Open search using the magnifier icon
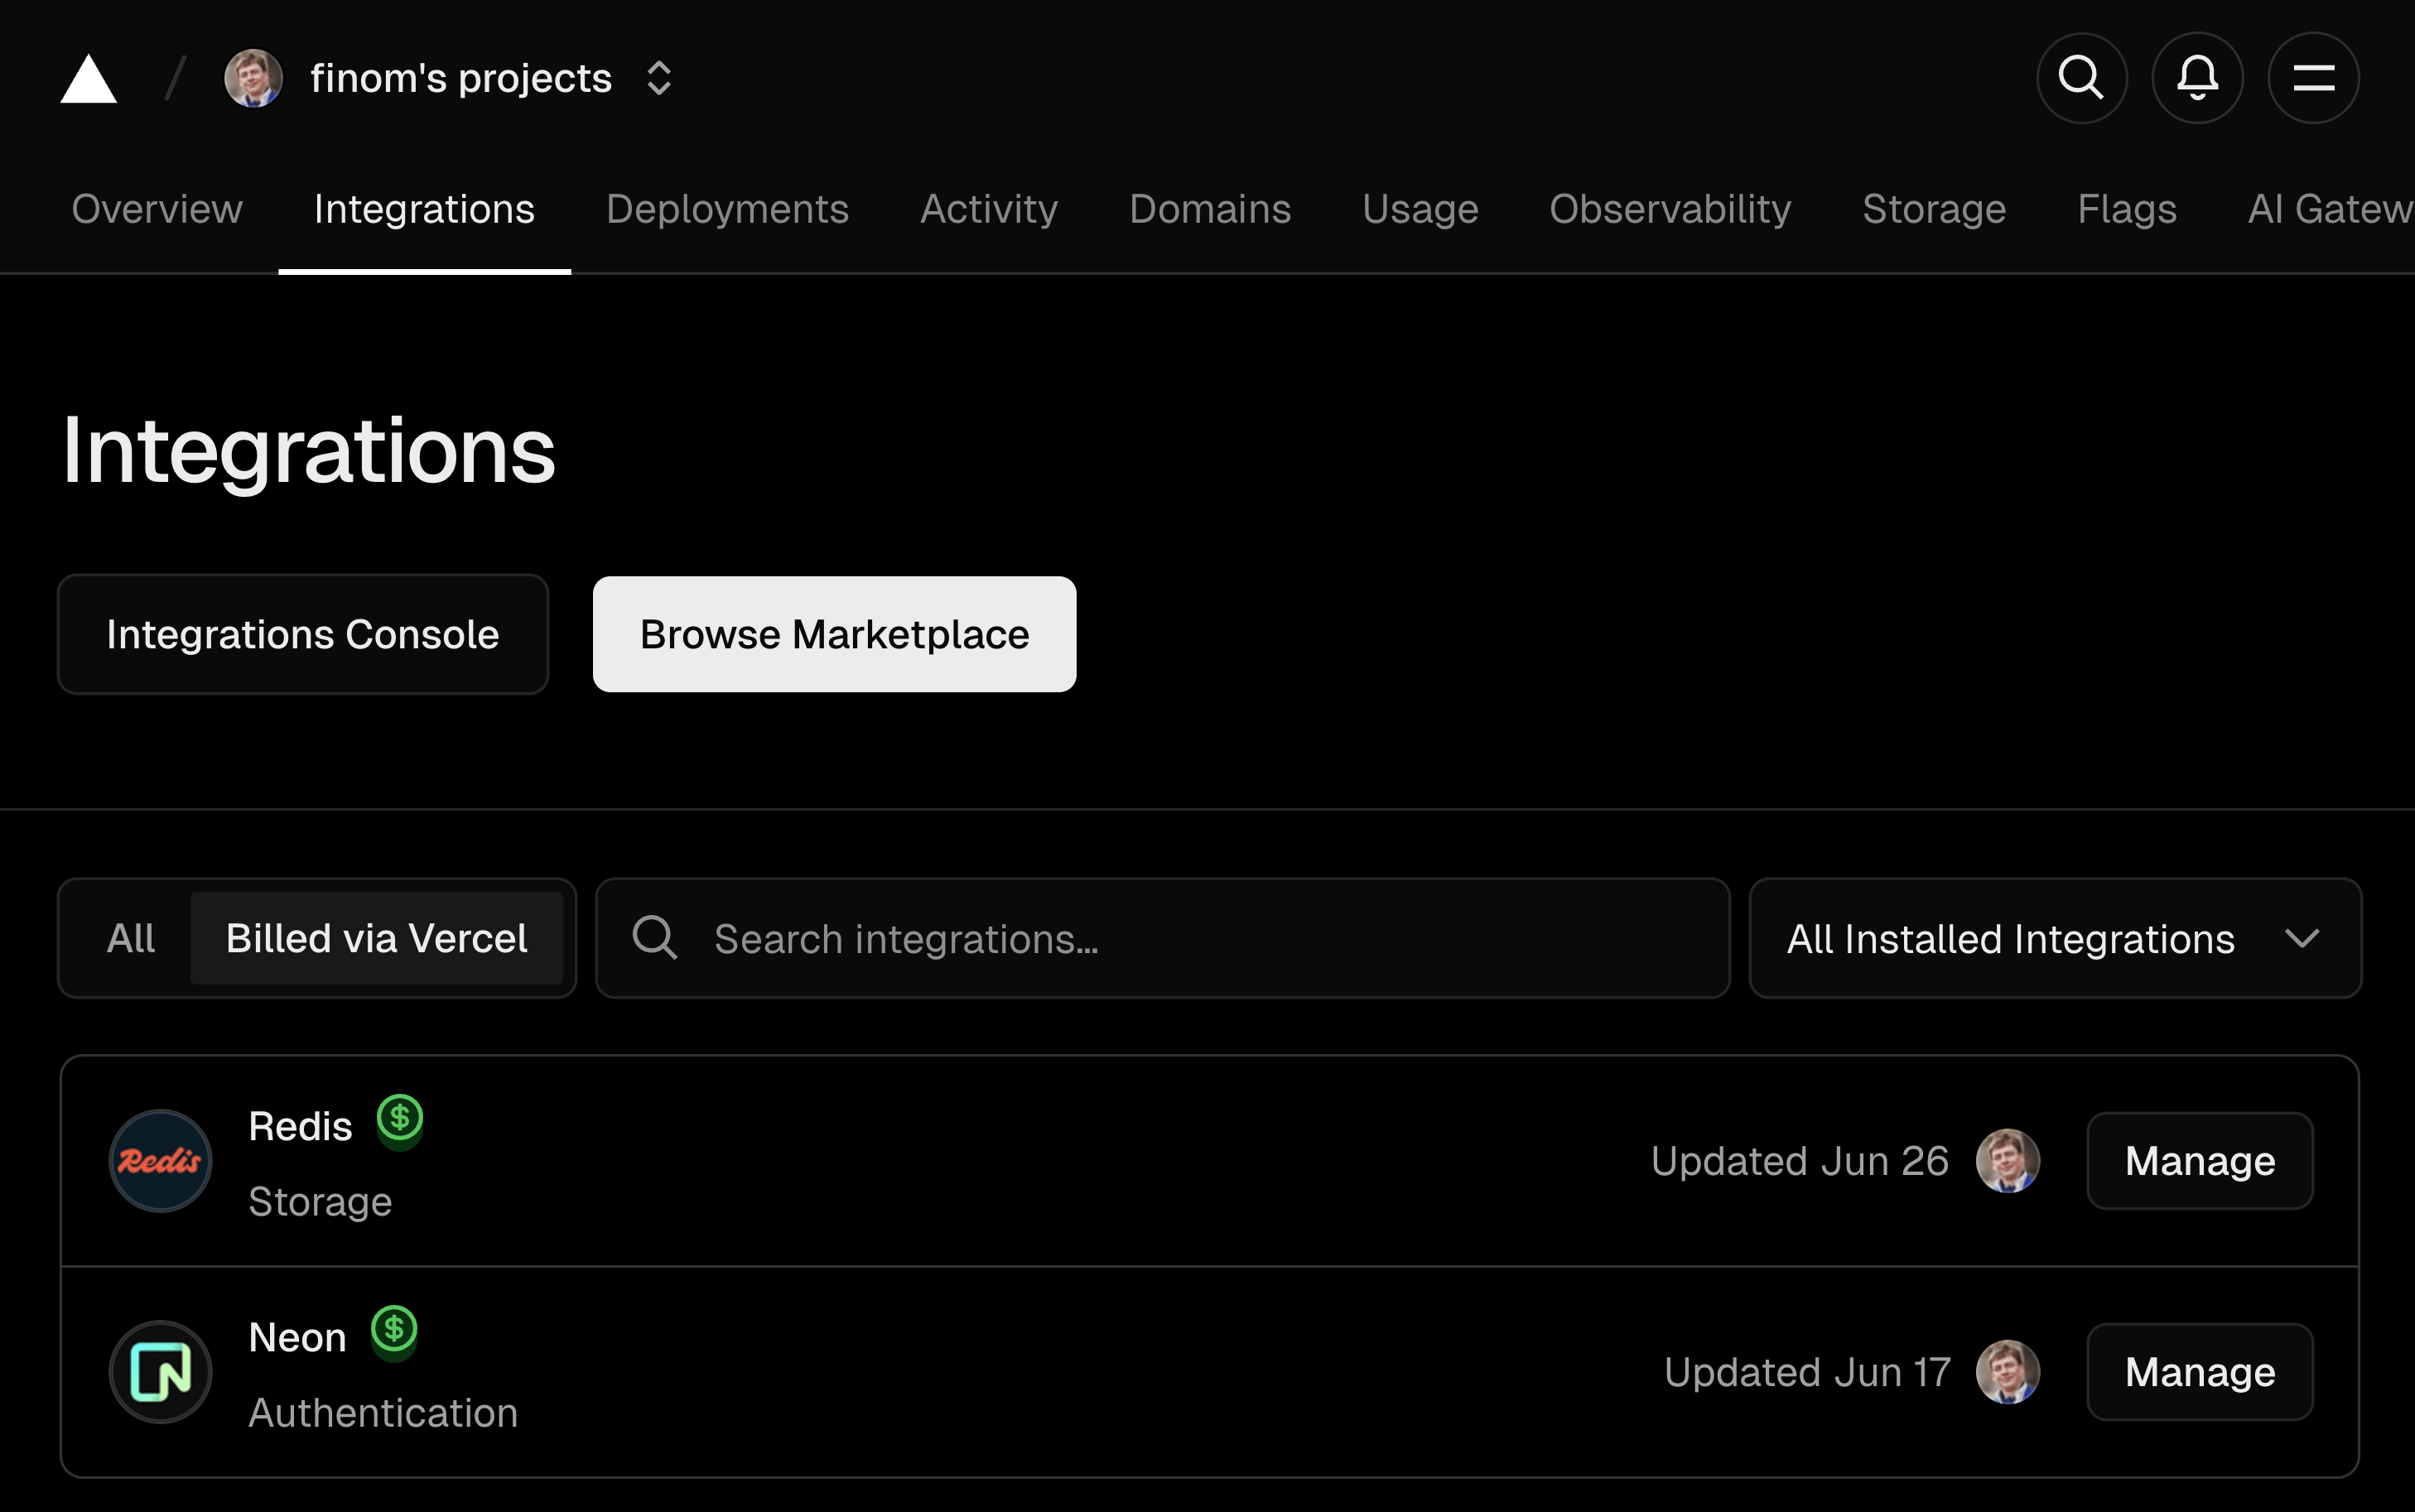The height and width of the screenshot is (1512, 2415). [x=2081, y=77]
